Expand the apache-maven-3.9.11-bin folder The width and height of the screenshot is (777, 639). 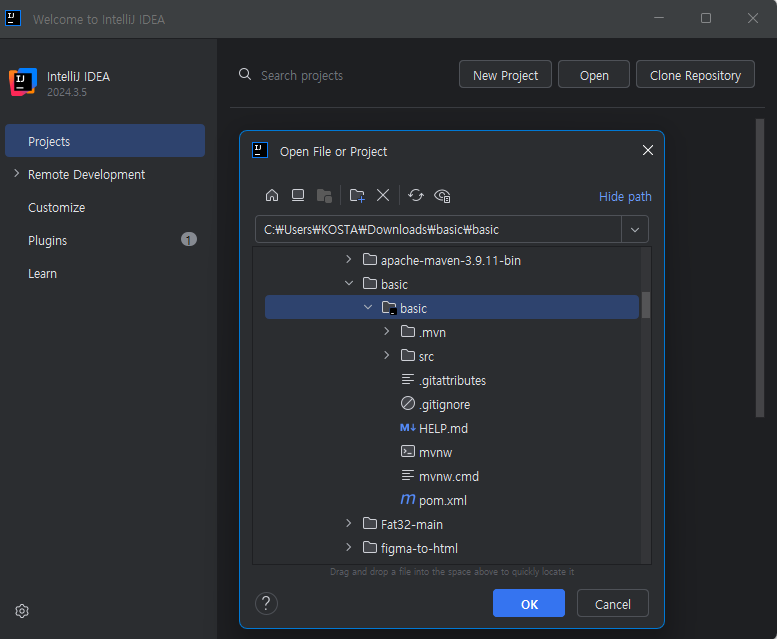coord(348,260)
